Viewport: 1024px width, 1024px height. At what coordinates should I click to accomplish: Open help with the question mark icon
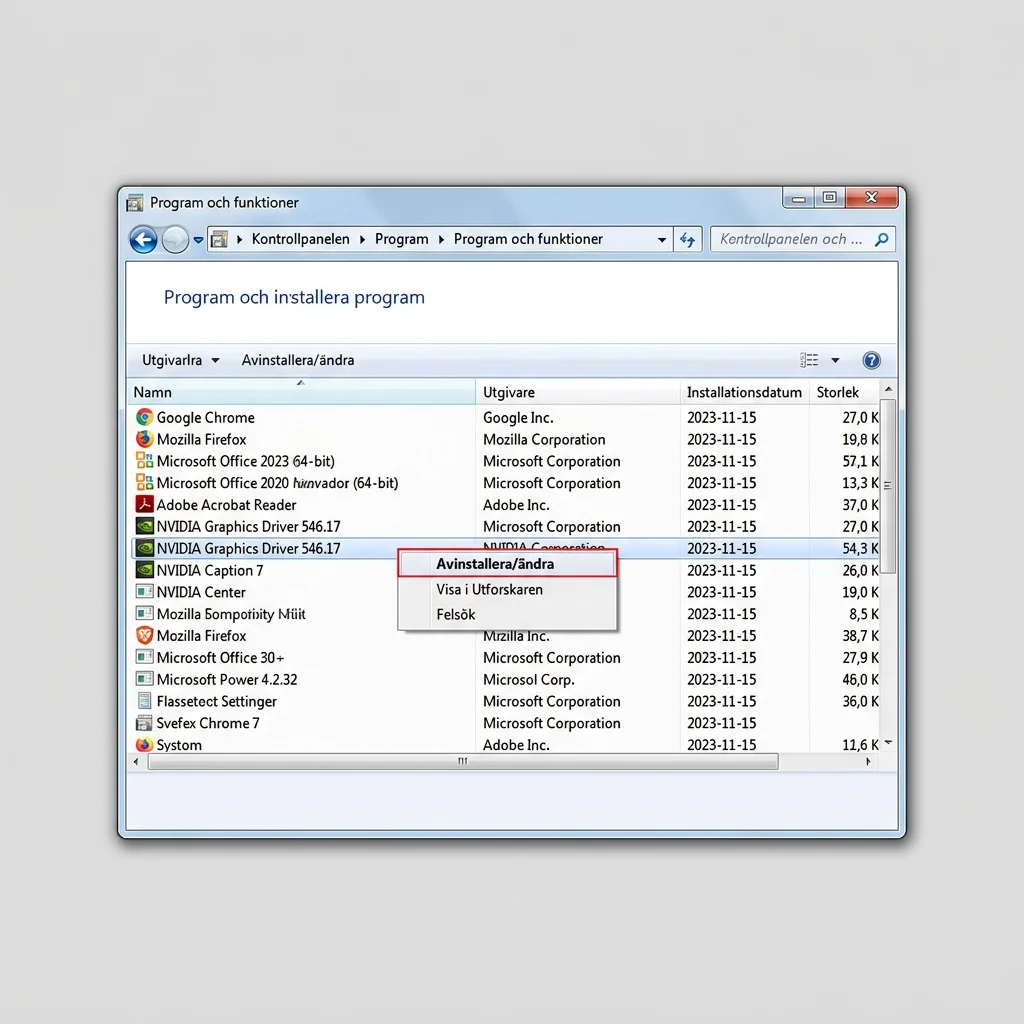871,360
